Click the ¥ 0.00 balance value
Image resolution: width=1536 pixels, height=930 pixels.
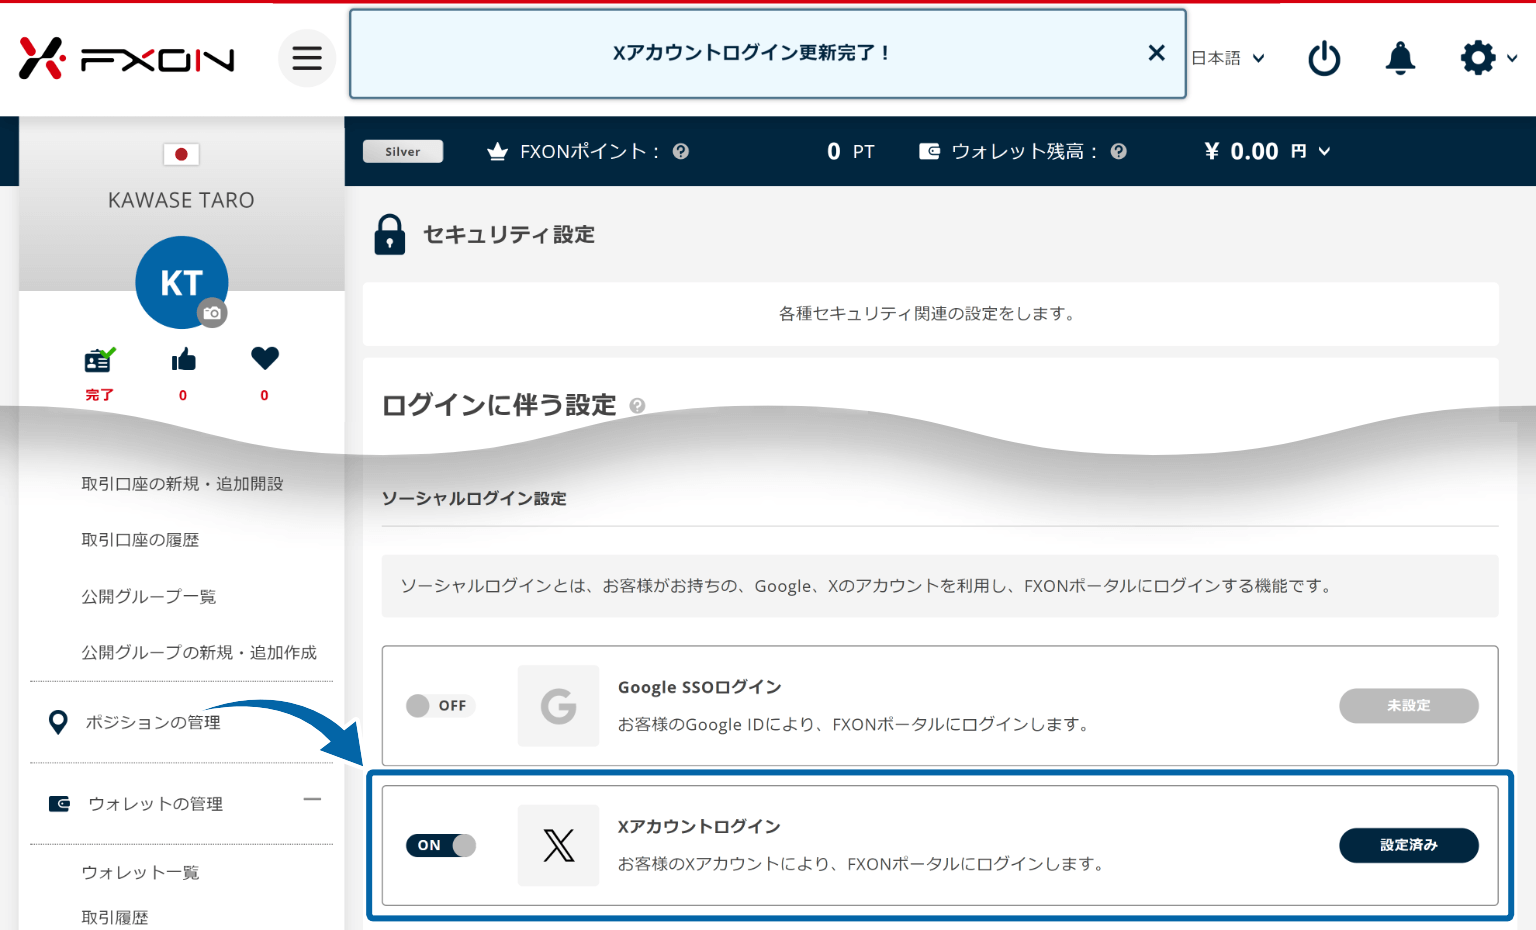pos(1241,151)
